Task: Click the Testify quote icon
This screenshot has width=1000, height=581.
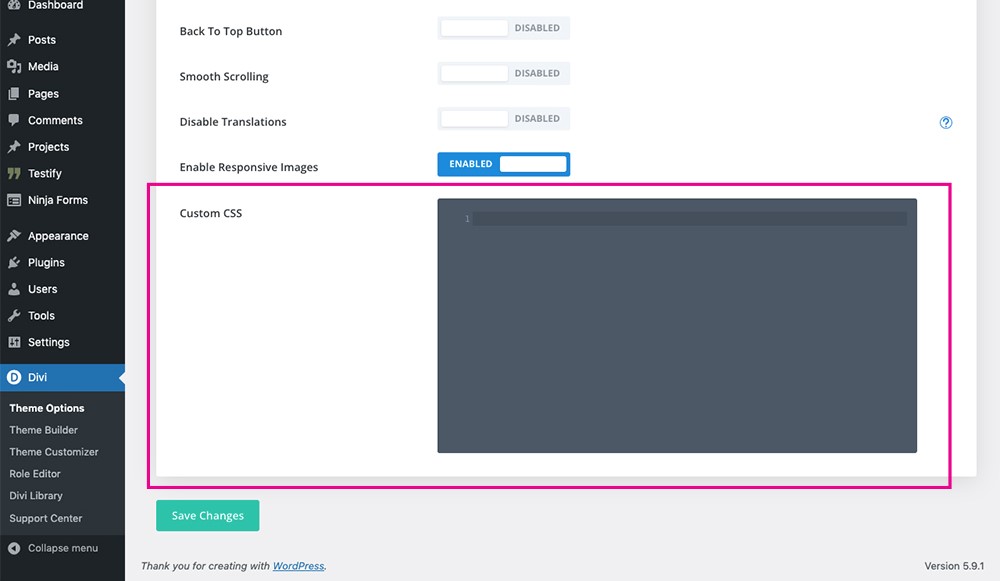Action: pyautogui.click(x=14, y=173)
